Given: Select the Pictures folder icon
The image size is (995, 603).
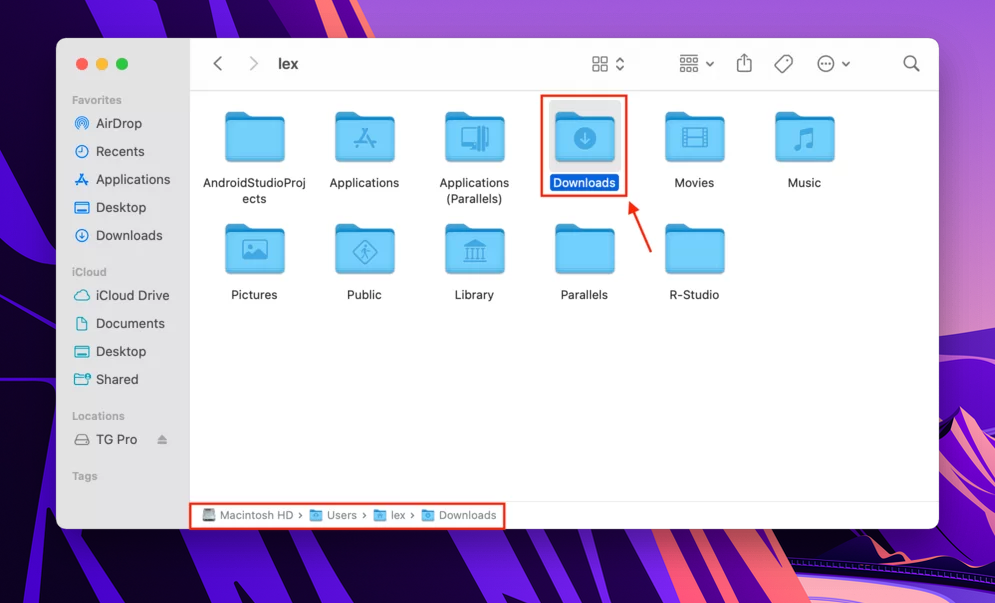Looking at the screenshot, I should (254, 249).
